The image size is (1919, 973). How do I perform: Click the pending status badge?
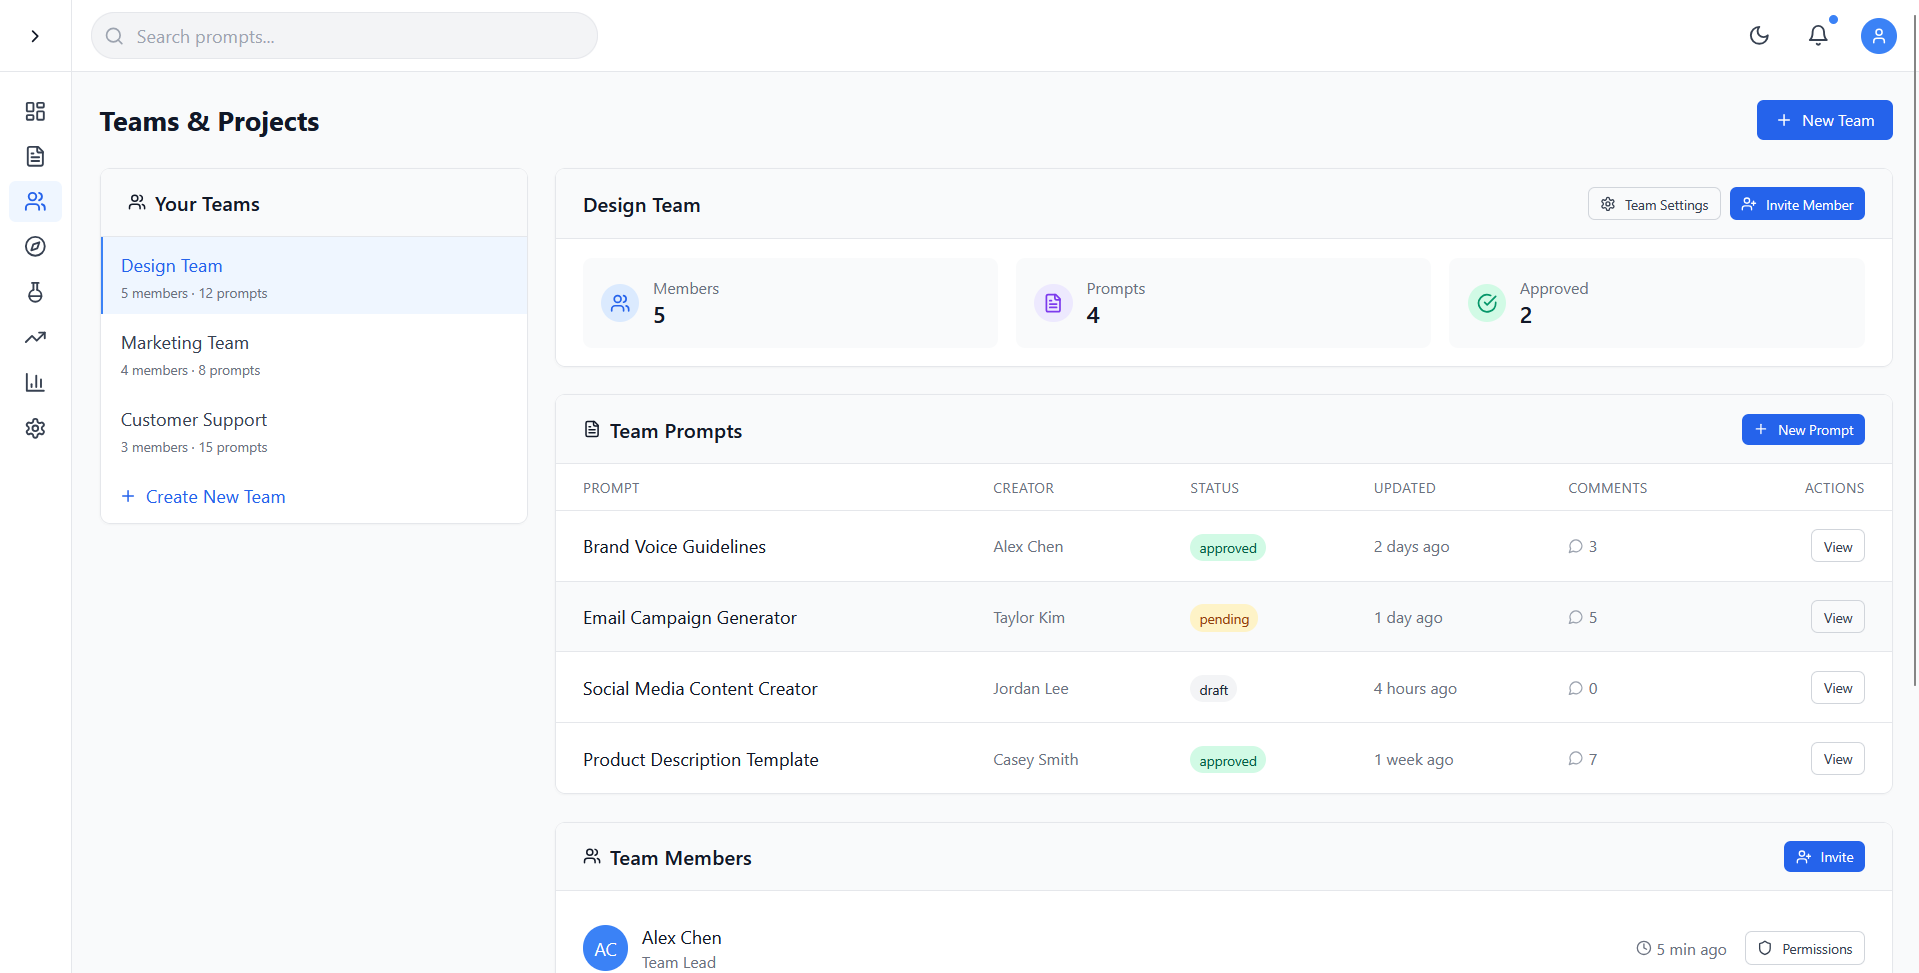(x=1224, y=619)
